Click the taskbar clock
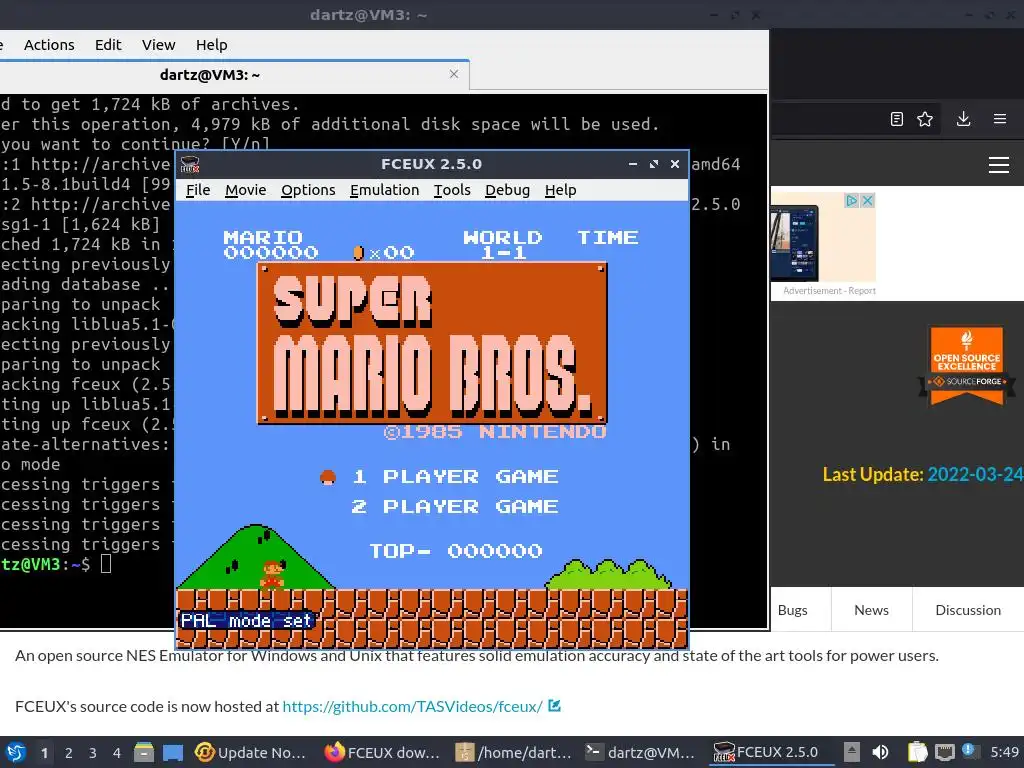1024x768 pixels. point(1004,752)
